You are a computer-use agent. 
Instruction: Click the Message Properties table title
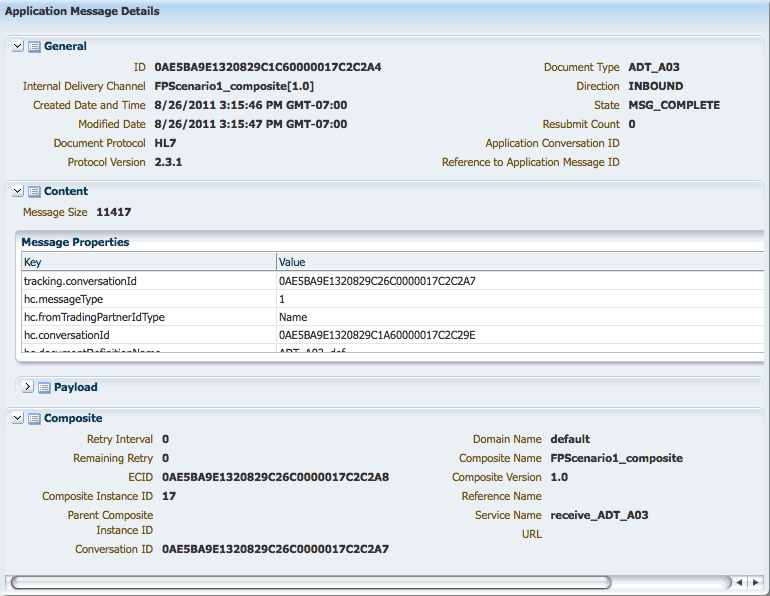tap(75, 243)
